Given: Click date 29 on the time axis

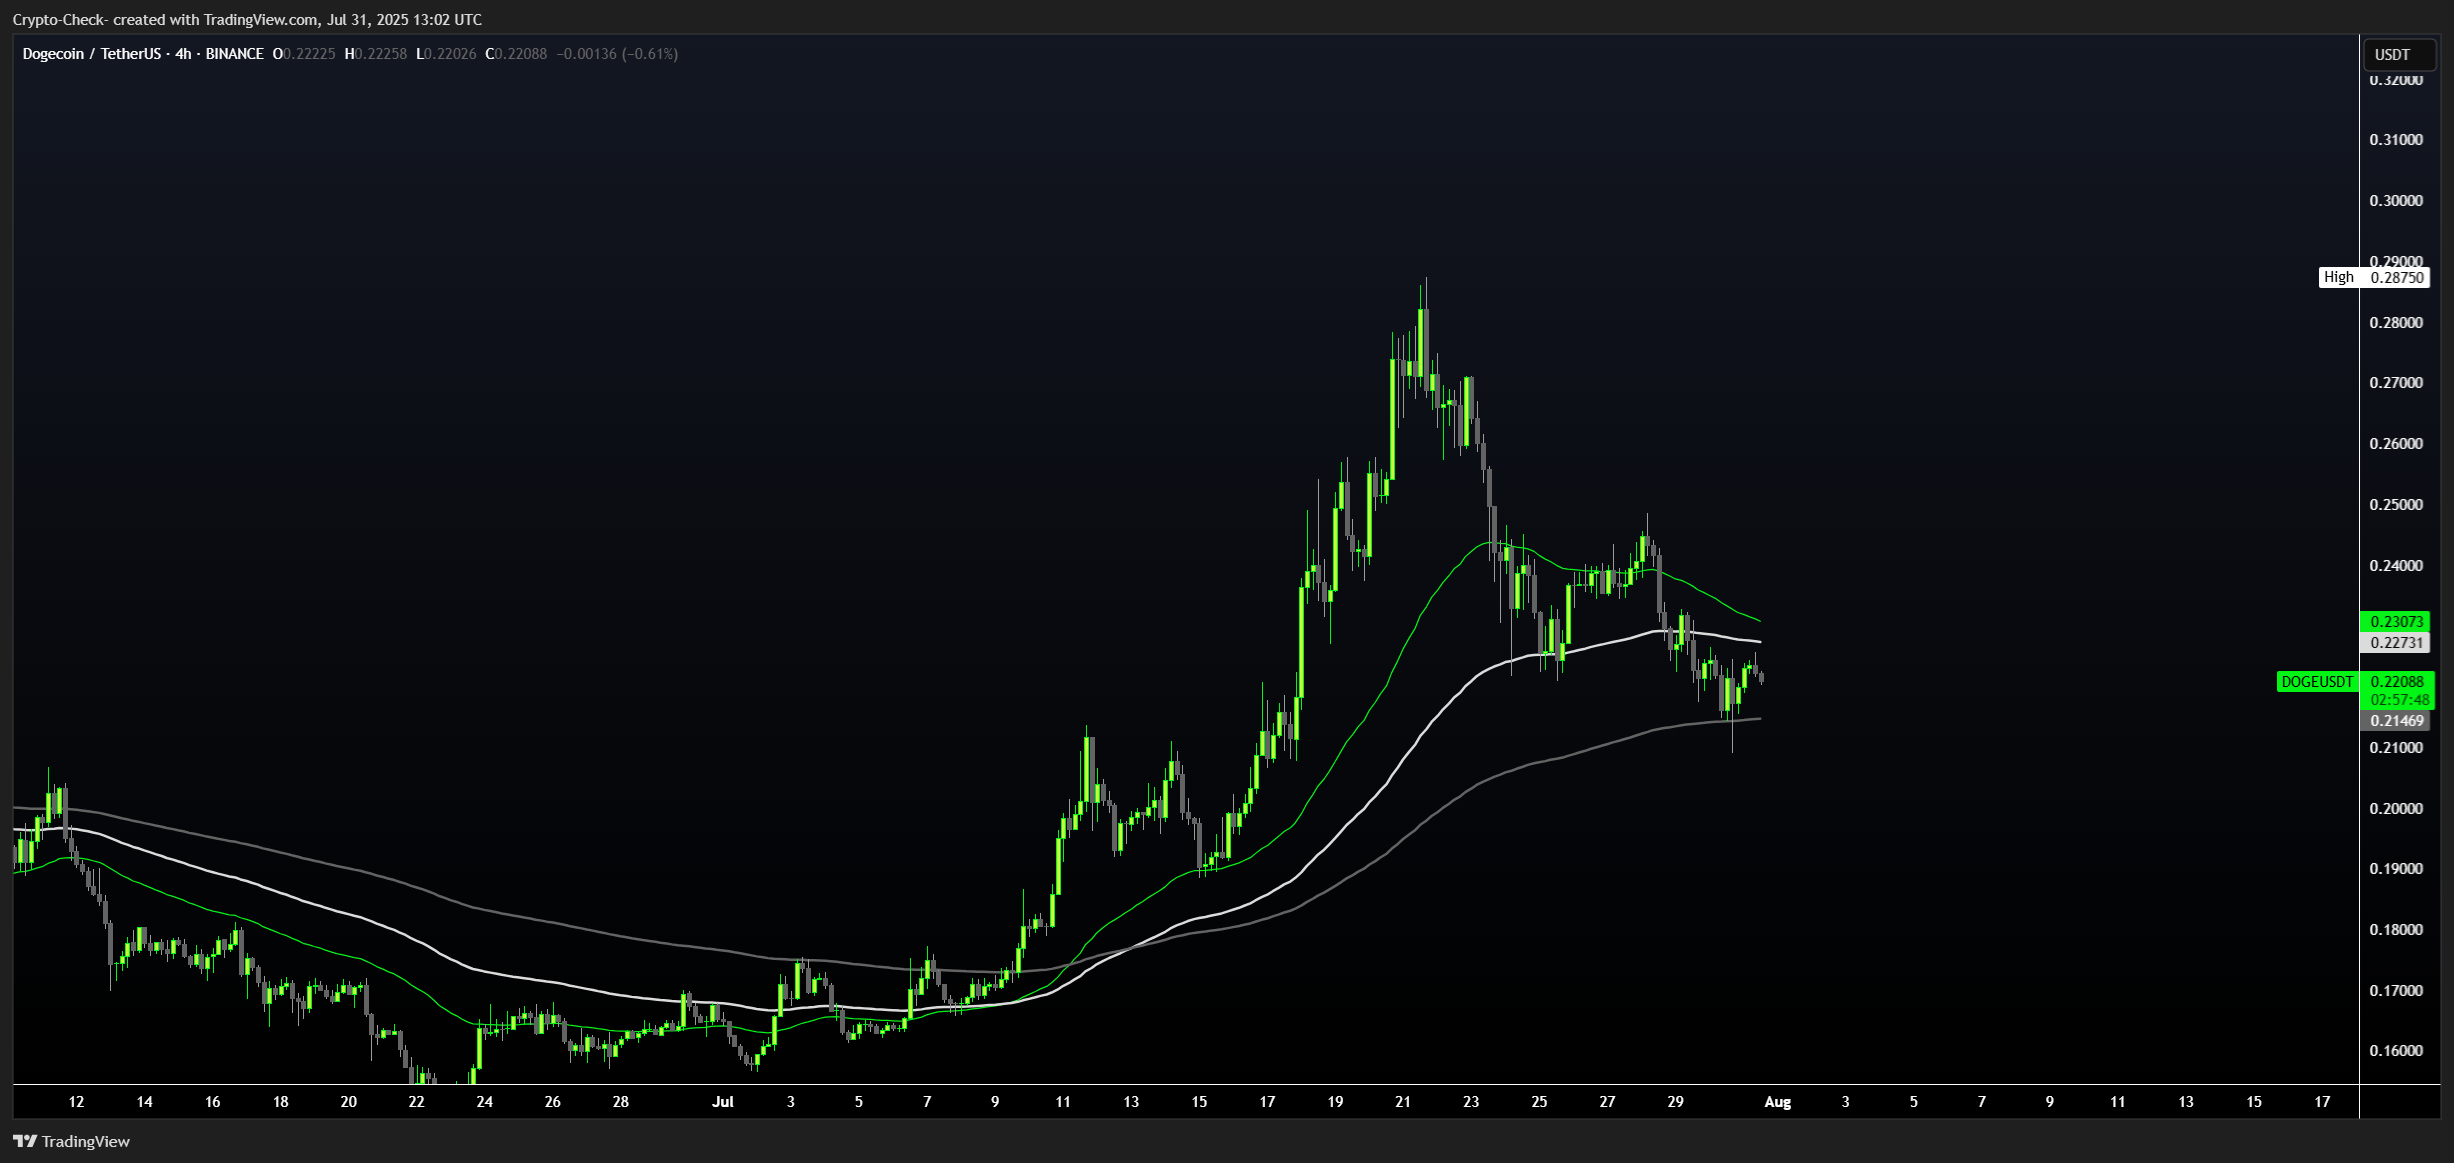Looking at the screenshot, I should [x=1675, y=1101].
